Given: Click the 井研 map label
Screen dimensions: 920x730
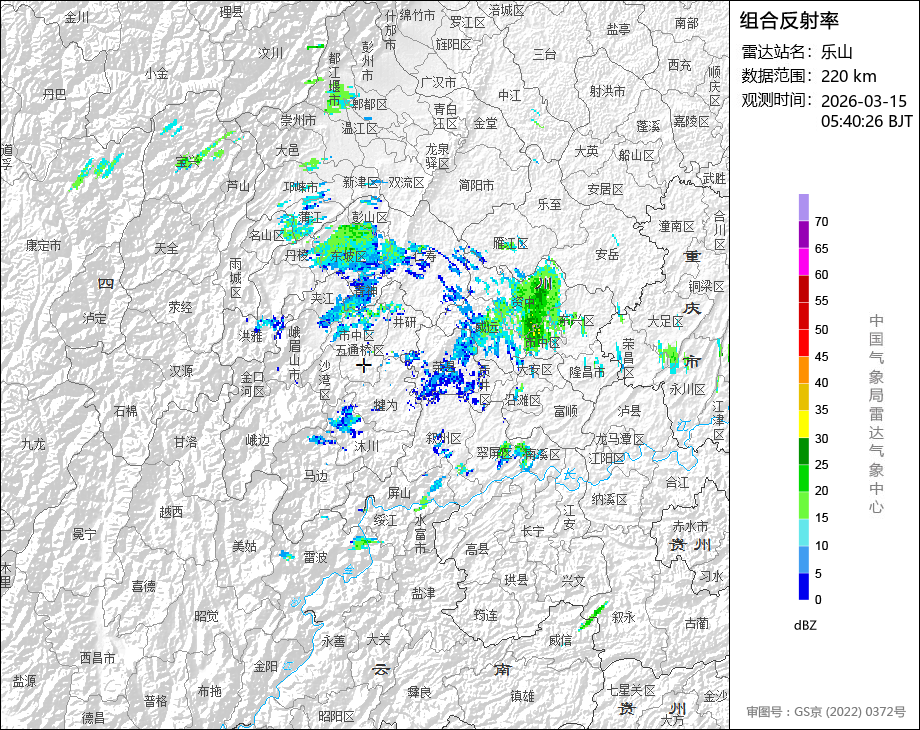Looking at the screenshot, I should click(x=404, y=321).
